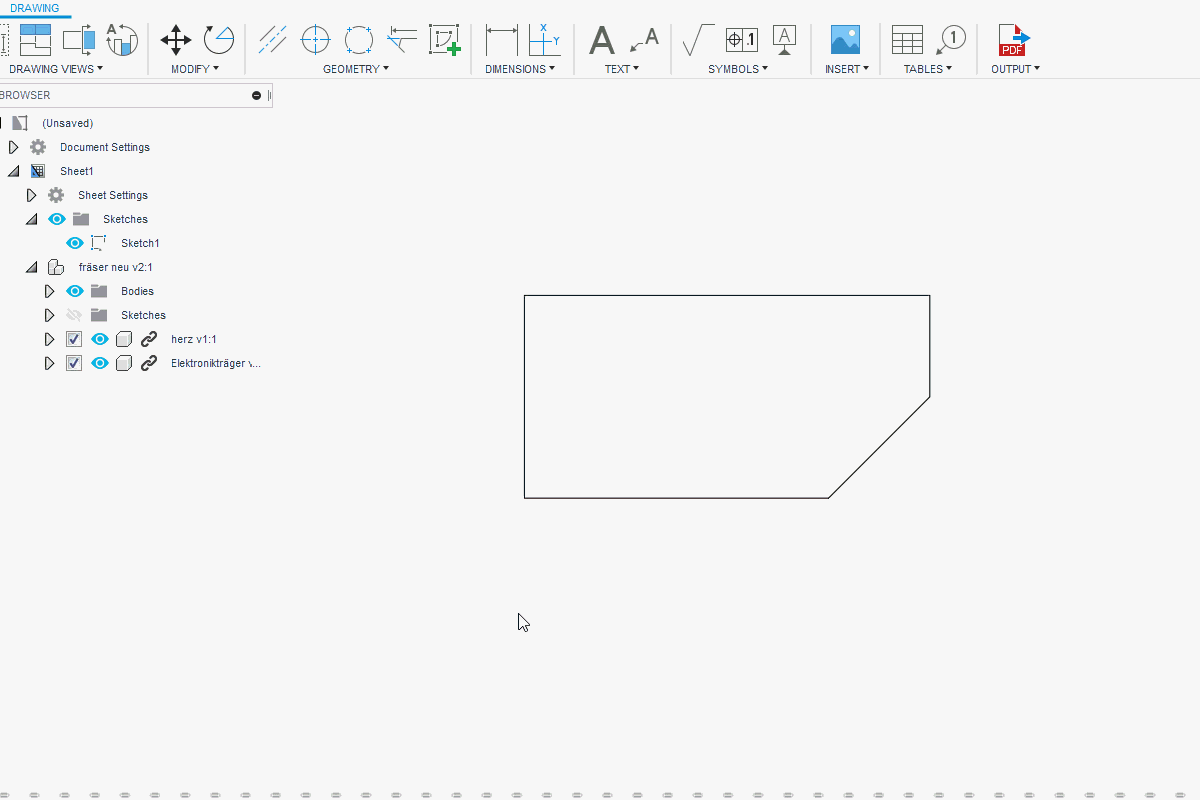Hide the Sketch1 visibility eye
The height and width of the screenshot is (800, 1200).
click(74, 242)
